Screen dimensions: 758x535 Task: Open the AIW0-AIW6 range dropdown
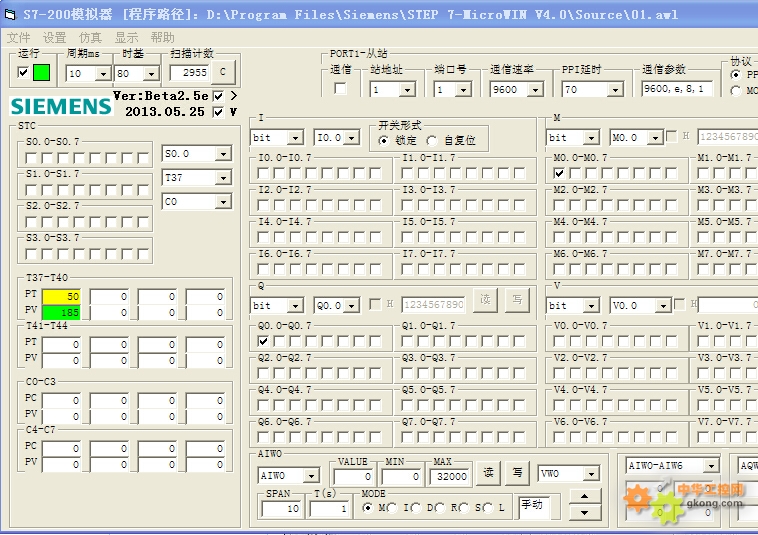(x=711, y=466)
